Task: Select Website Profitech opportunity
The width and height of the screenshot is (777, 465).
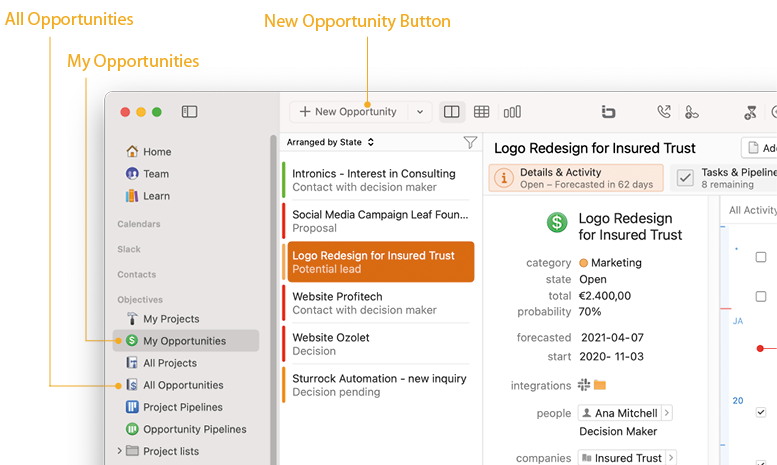Action: point(376,303)
